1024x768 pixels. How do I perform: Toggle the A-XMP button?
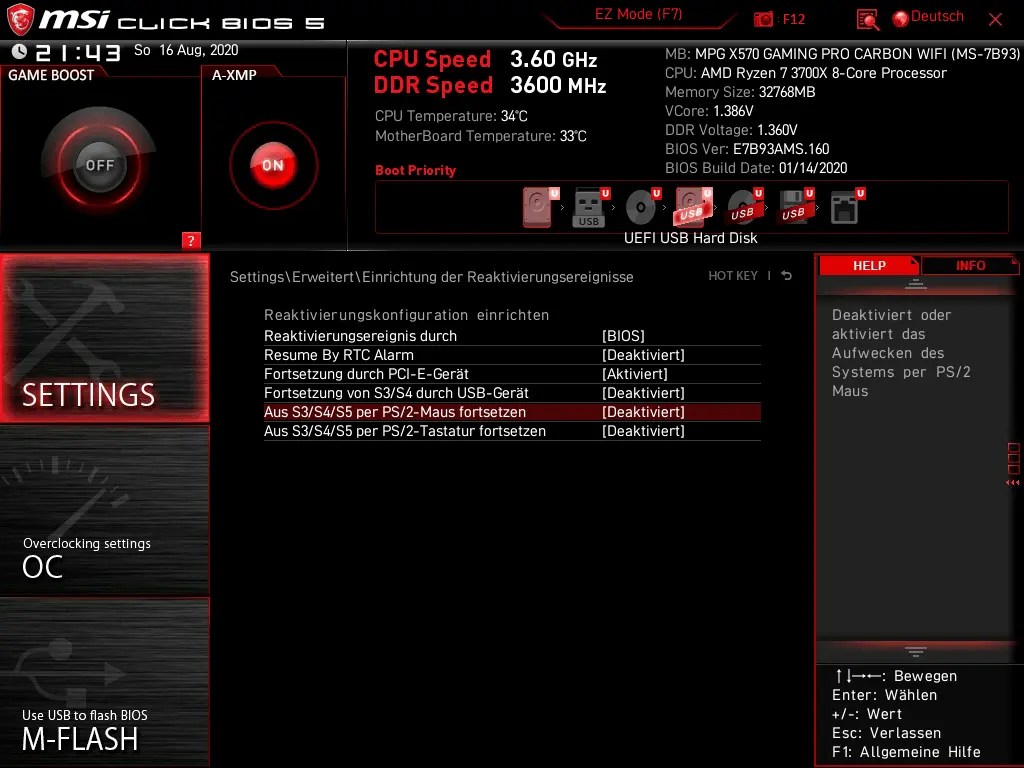click(x=272, y=164)
